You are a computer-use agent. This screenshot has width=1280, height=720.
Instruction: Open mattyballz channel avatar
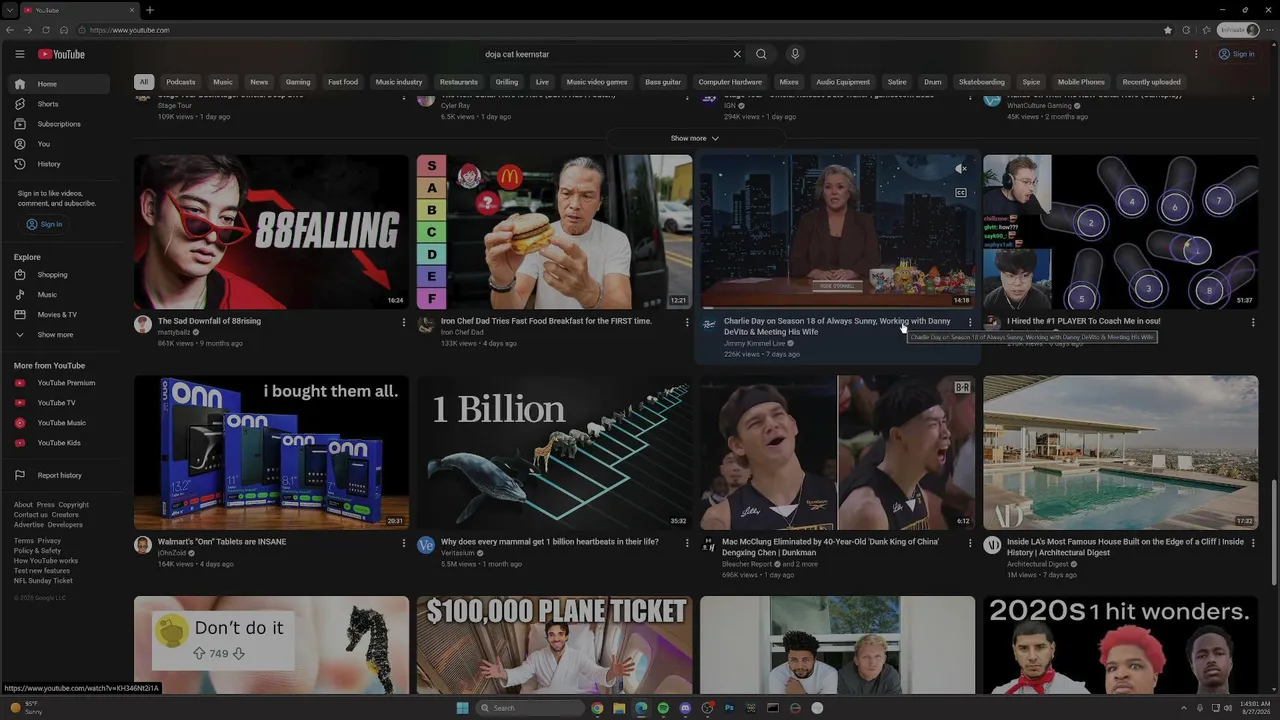click(x=143, y=325)
